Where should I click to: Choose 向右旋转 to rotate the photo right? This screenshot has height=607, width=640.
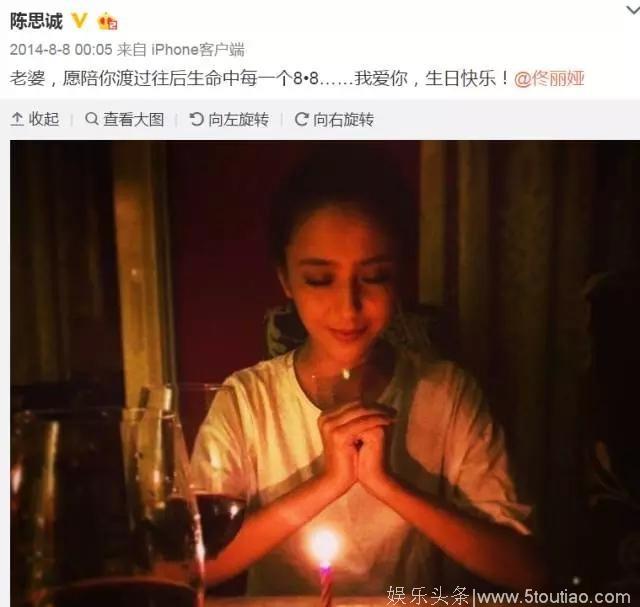point(343,119)
